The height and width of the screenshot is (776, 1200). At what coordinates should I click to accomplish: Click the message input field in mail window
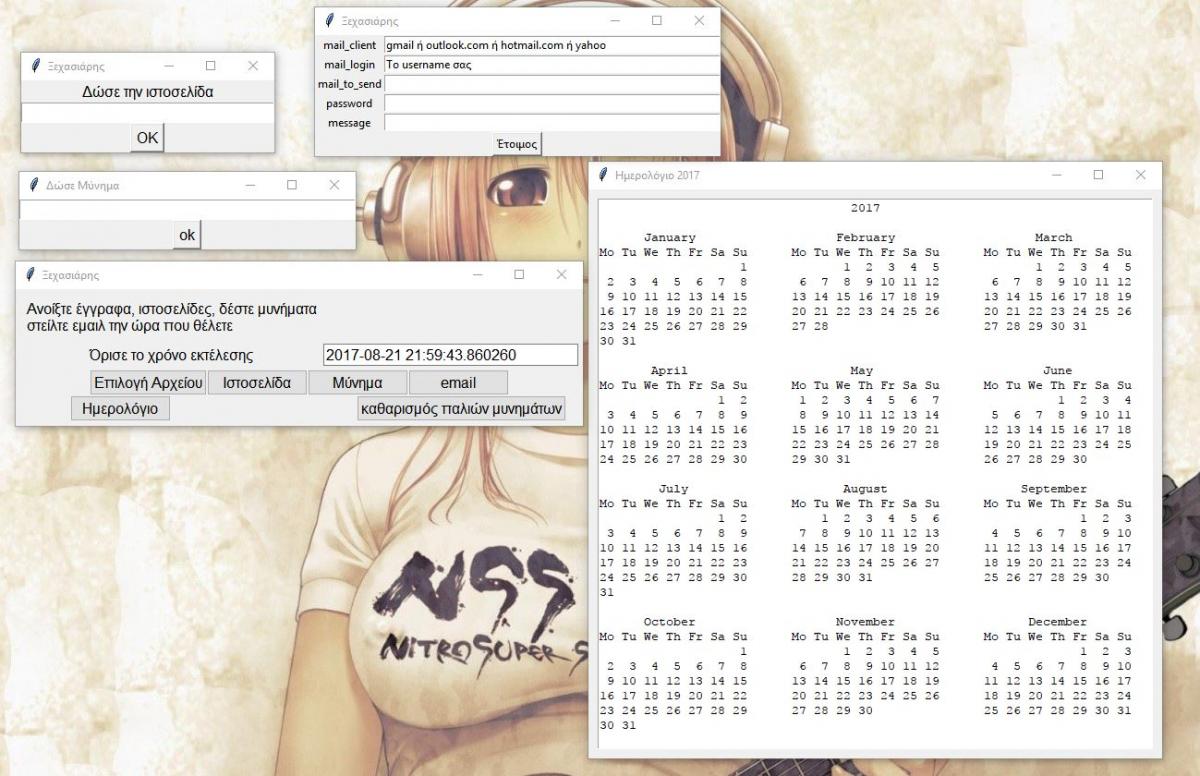551,123
